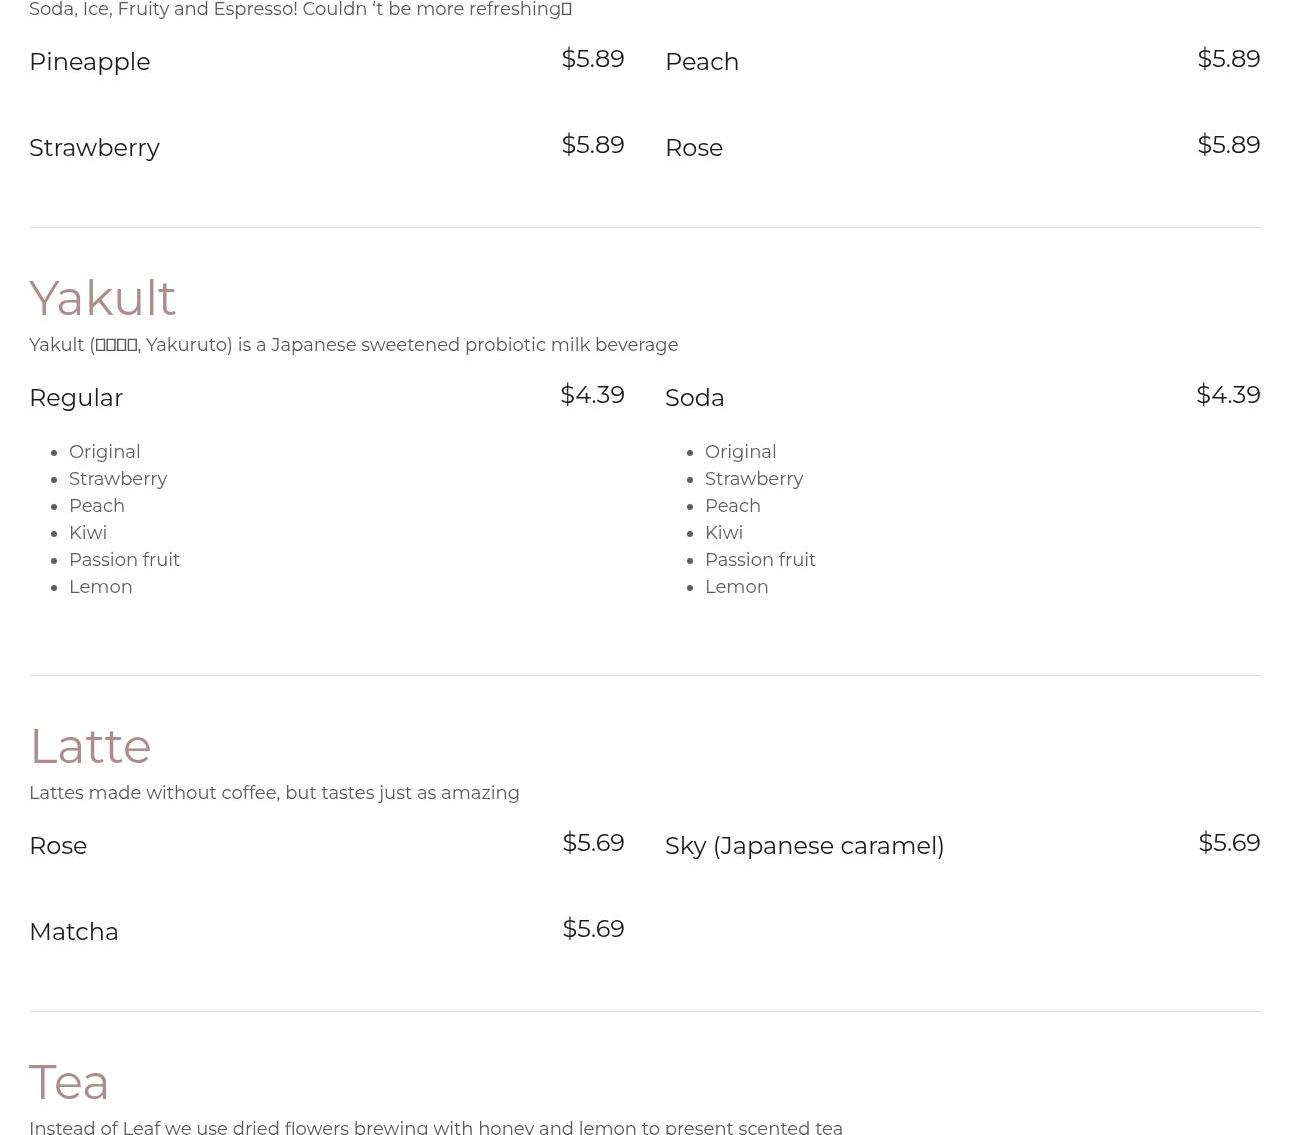The image size is (1290, 1135).
Task: Click the Kiwi flavor under Regular
Action: (88, 533)
